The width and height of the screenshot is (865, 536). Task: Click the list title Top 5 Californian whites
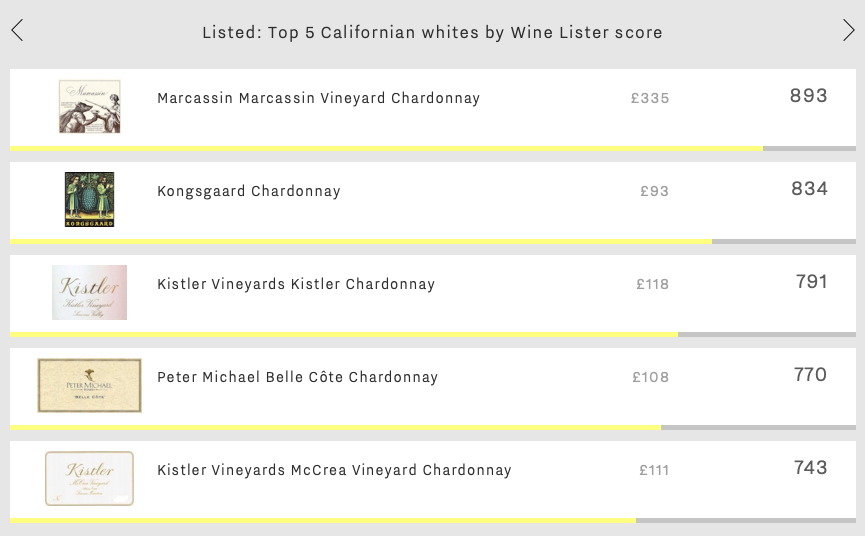click(432, 33)
